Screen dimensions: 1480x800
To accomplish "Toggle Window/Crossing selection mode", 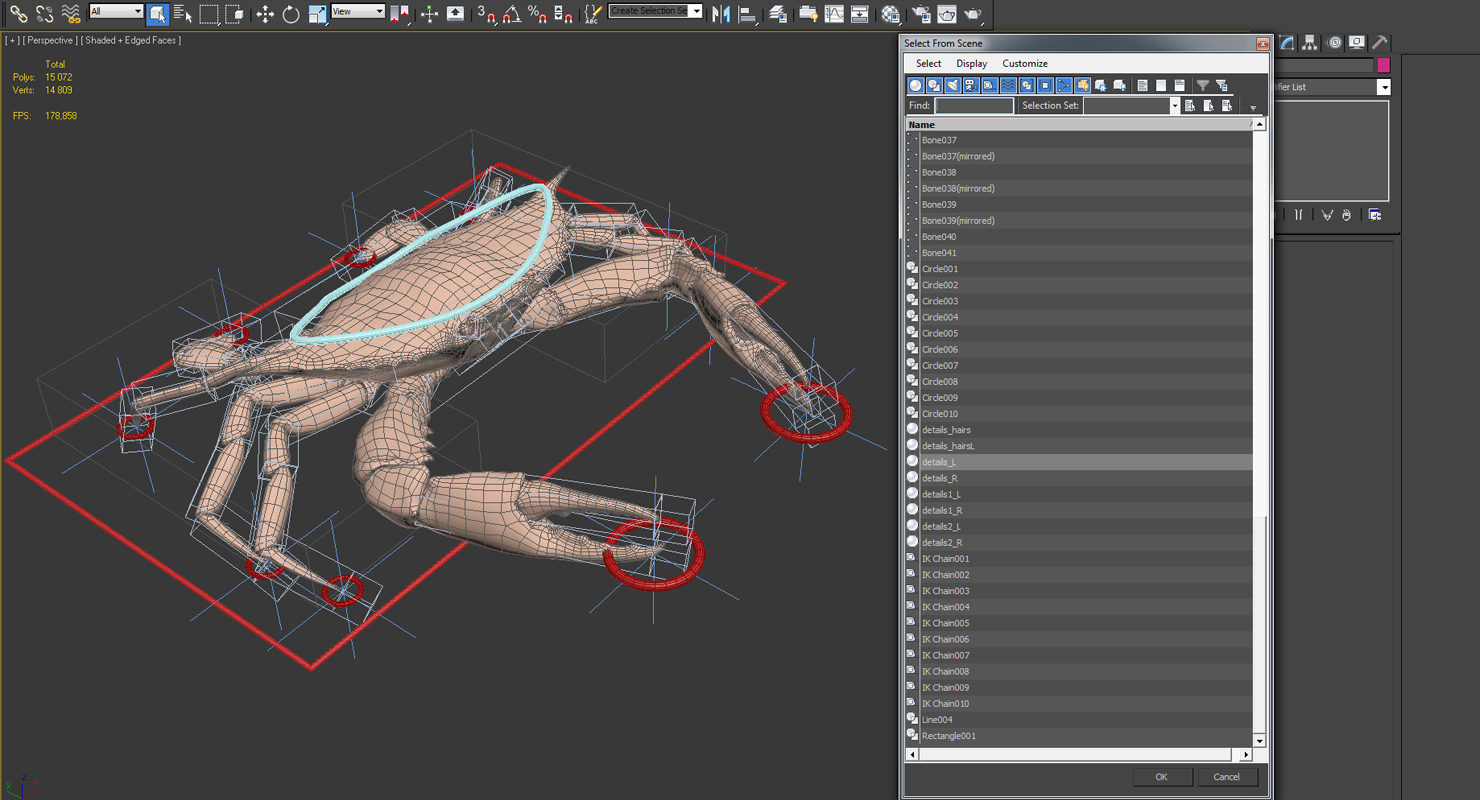I will [234, 13].
